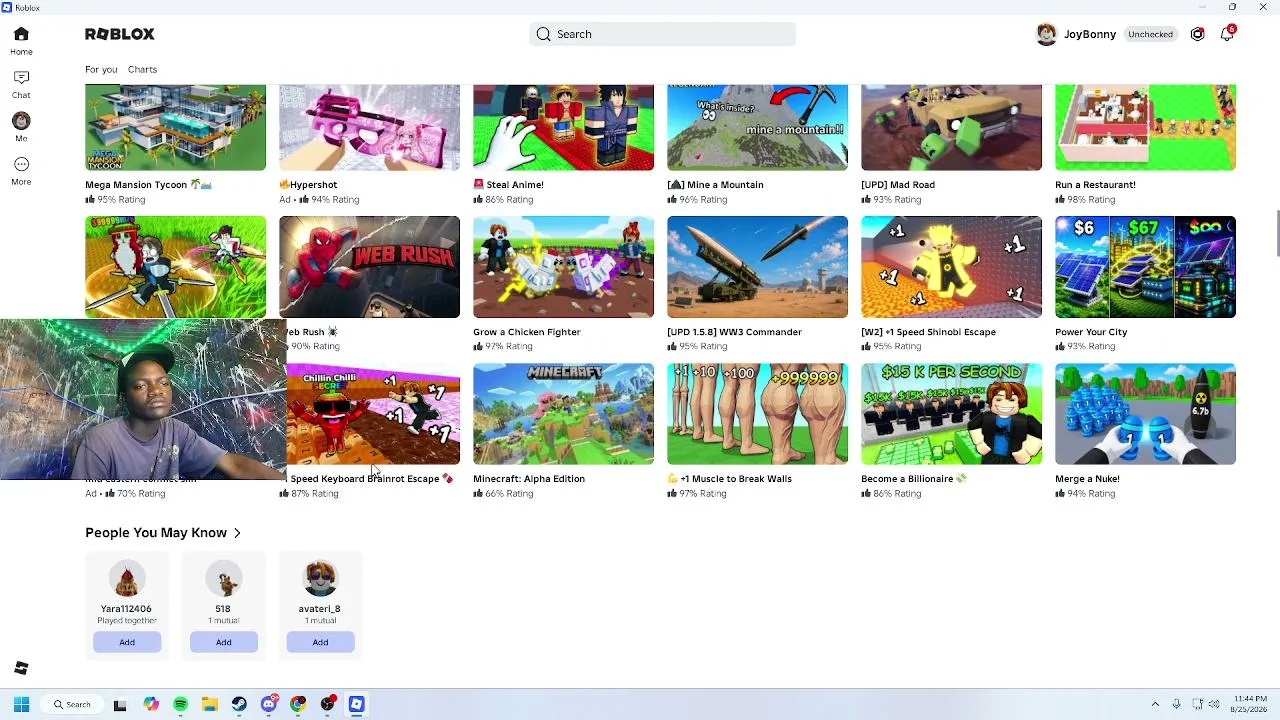Open the Robux icon in header

tap(1197, 34)
